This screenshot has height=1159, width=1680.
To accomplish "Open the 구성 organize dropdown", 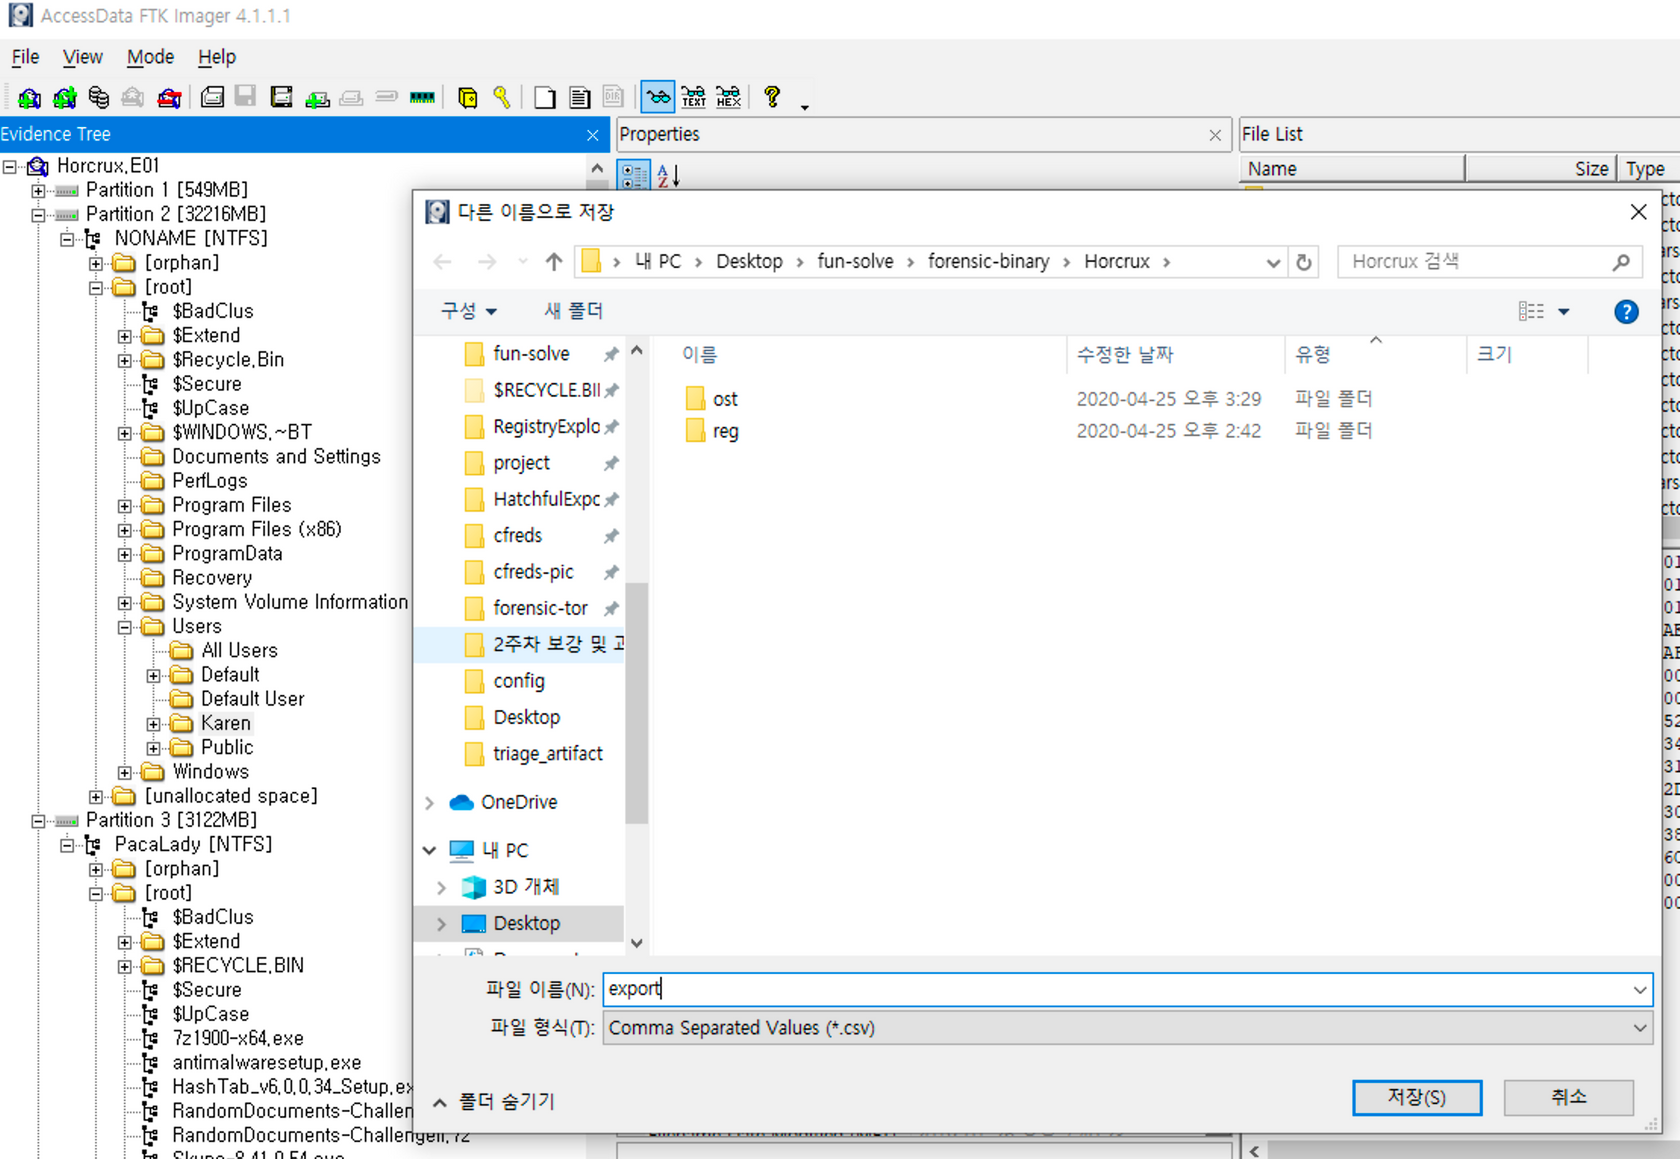I will [469, 311].
